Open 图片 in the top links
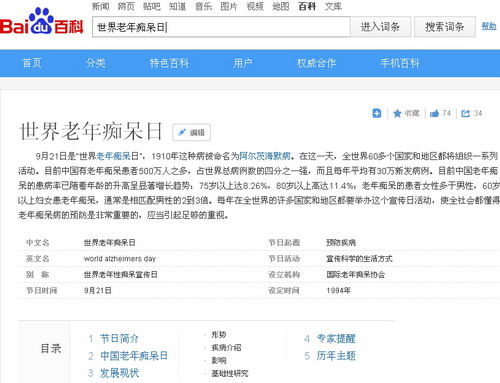This screenshot has height=383, width=500. click(x=229, y=6)
